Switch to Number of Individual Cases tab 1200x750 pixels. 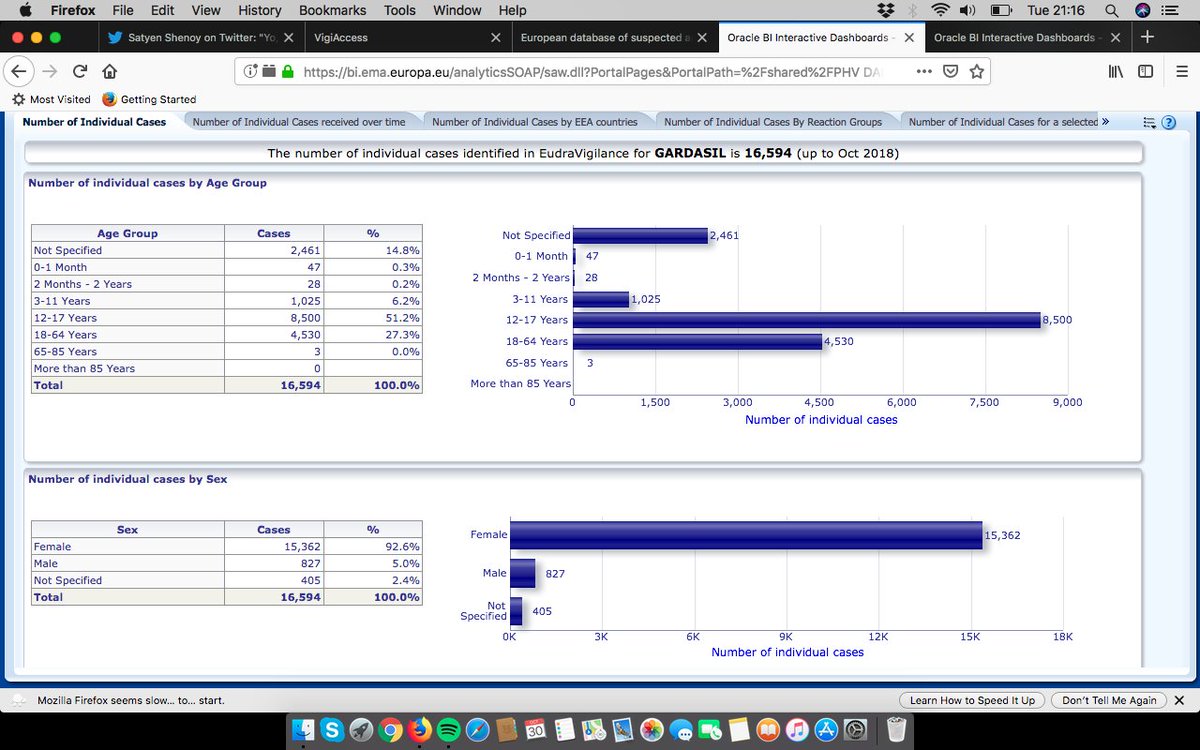click(x=94, y=122)
